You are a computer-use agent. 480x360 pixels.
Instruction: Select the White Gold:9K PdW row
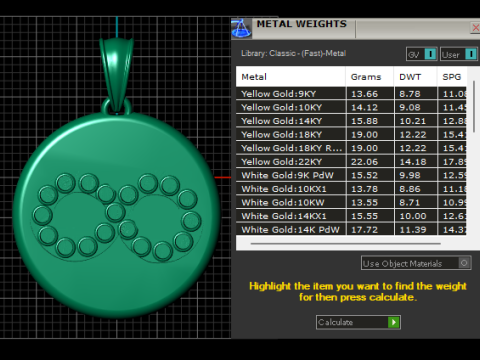[x=351, y=175]
